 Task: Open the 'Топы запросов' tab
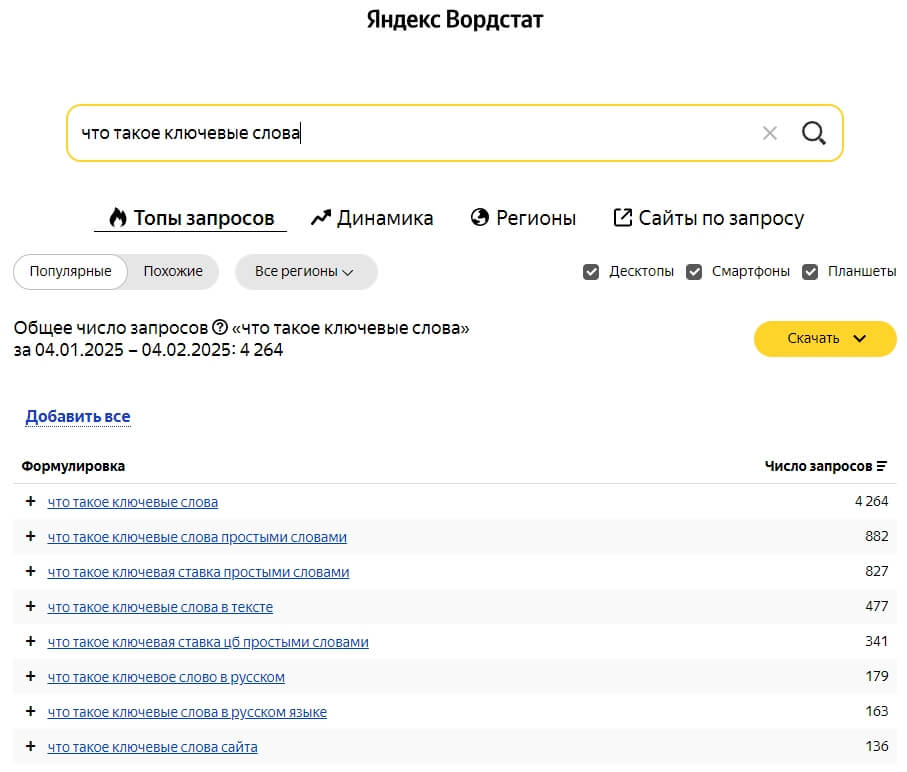pos(191,218)
